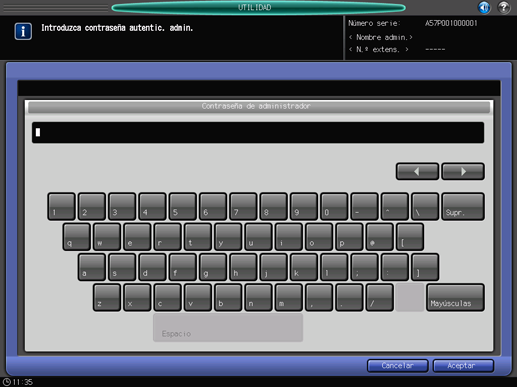
Task: Tap the 6 key
Action: coord(213,206)
